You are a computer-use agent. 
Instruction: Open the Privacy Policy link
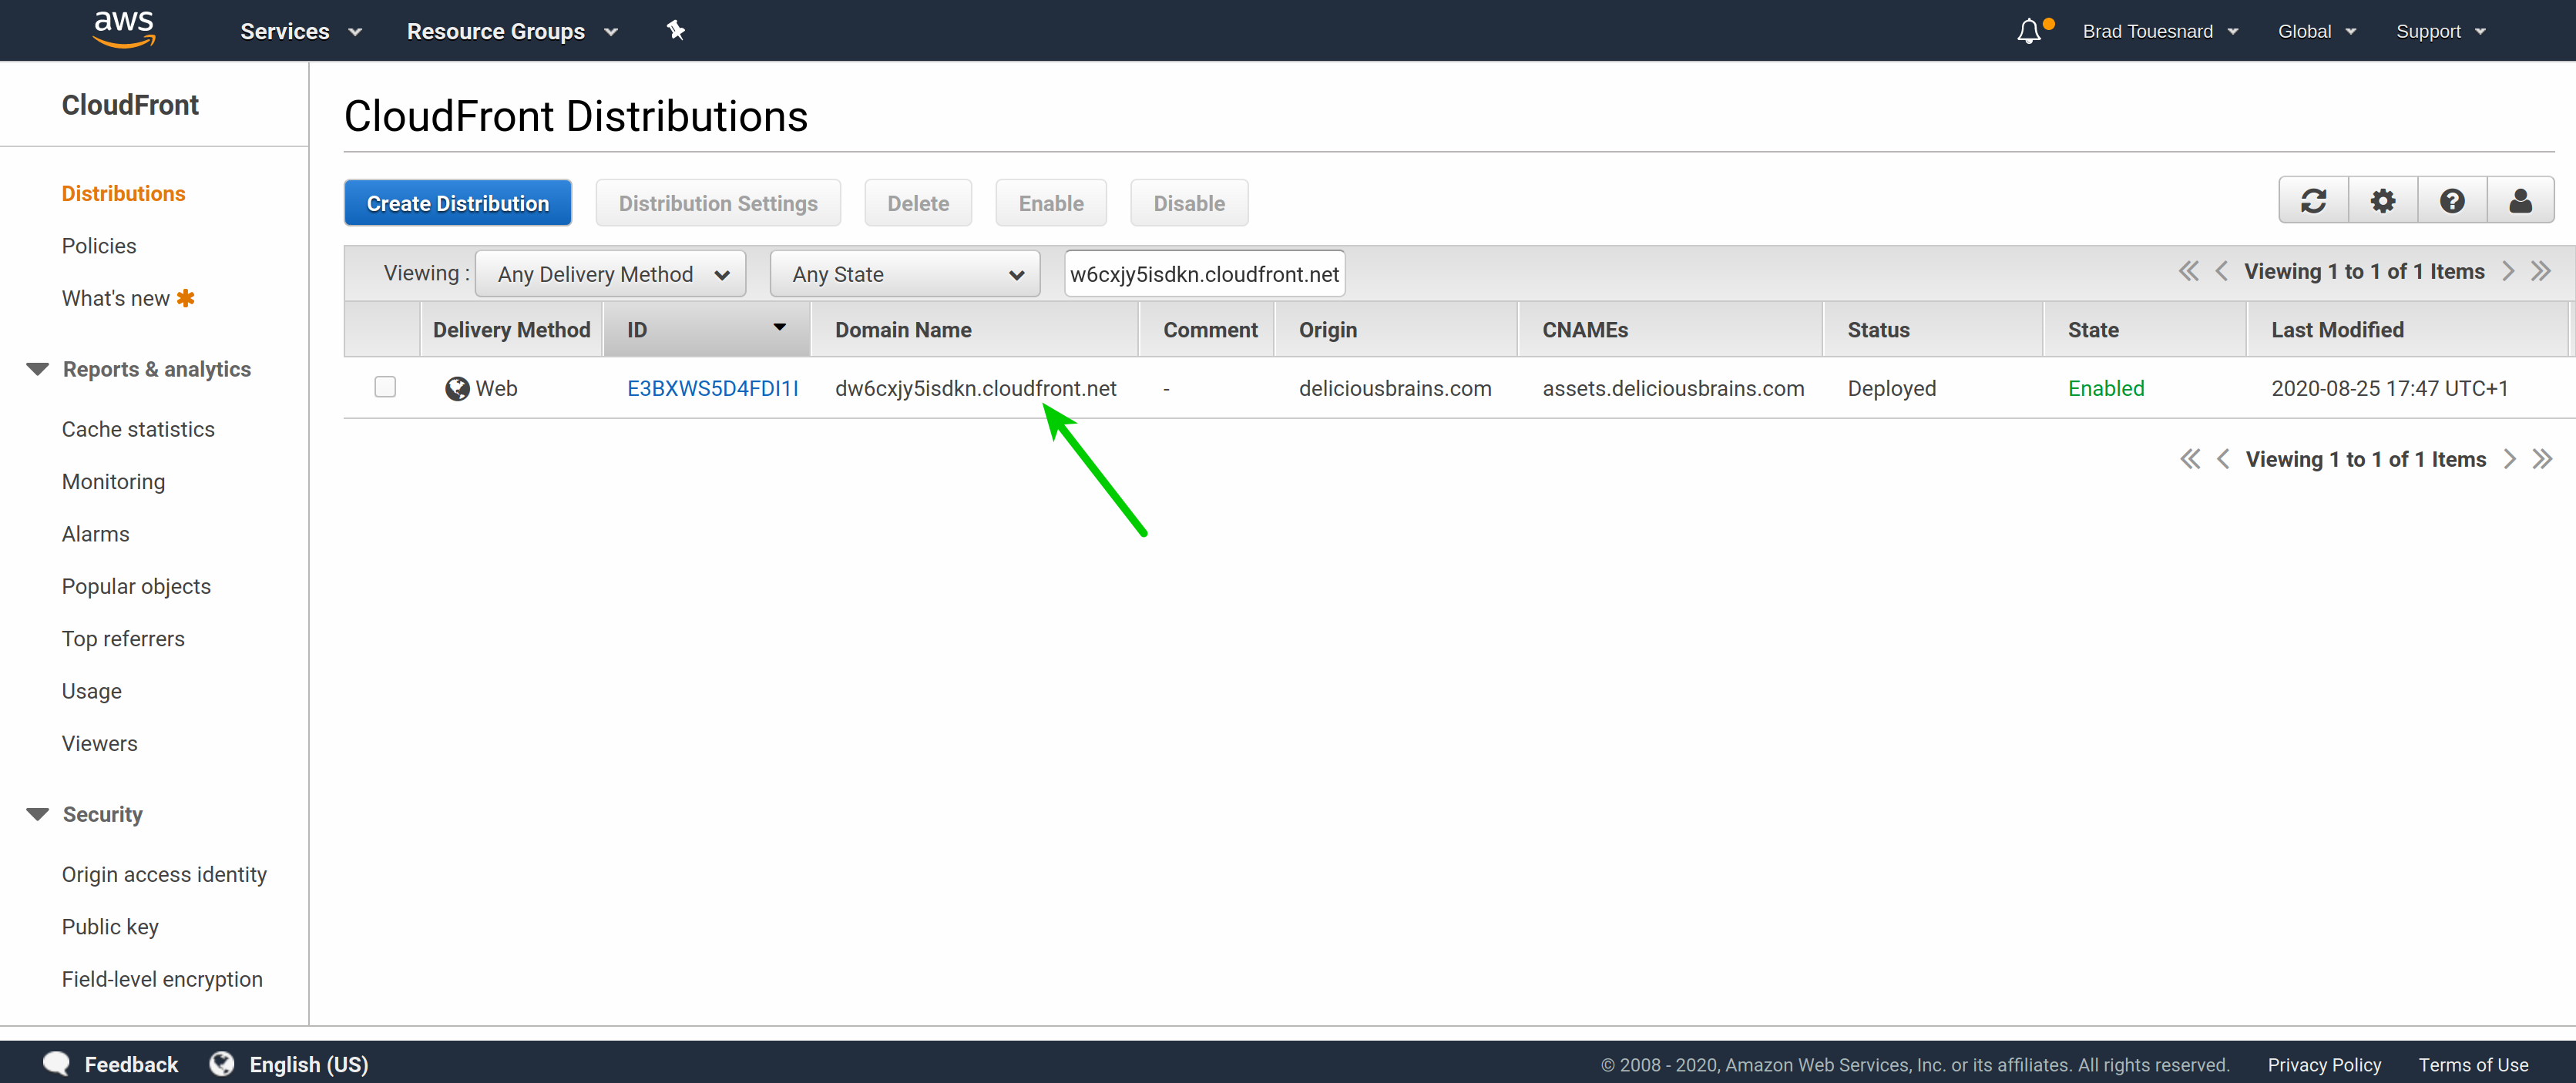click(x=2324, y=1065)
